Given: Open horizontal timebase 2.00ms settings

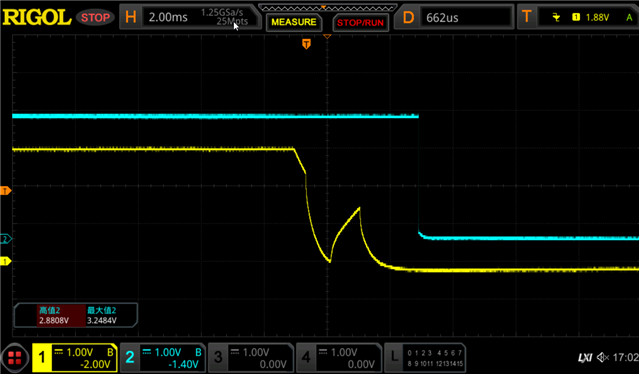Looking at the screenshot, I should click(190, 17).
